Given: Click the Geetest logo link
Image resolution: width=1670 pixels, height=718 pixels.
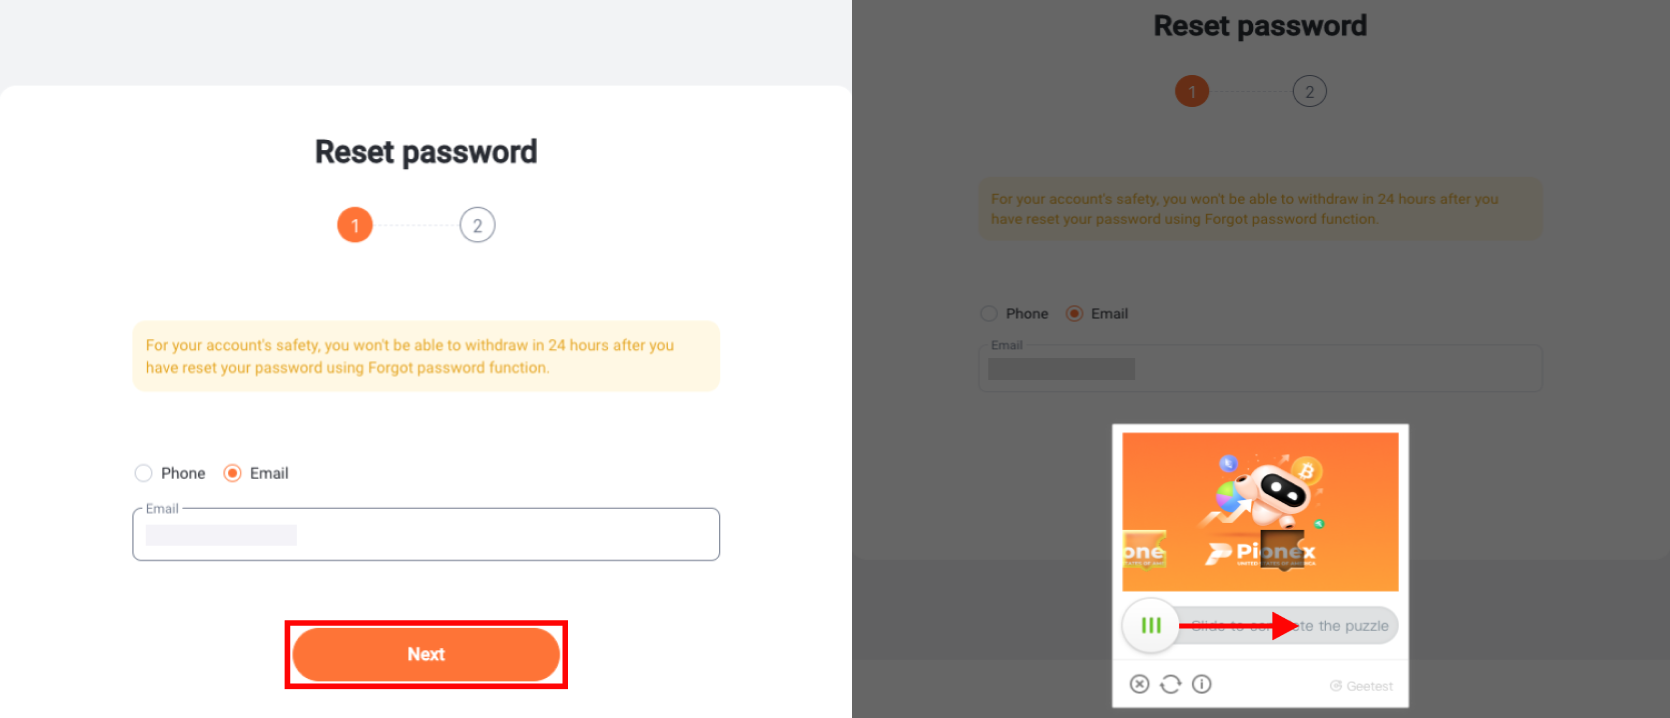Looking at the screenshot, I should (x=1361, y=686).
